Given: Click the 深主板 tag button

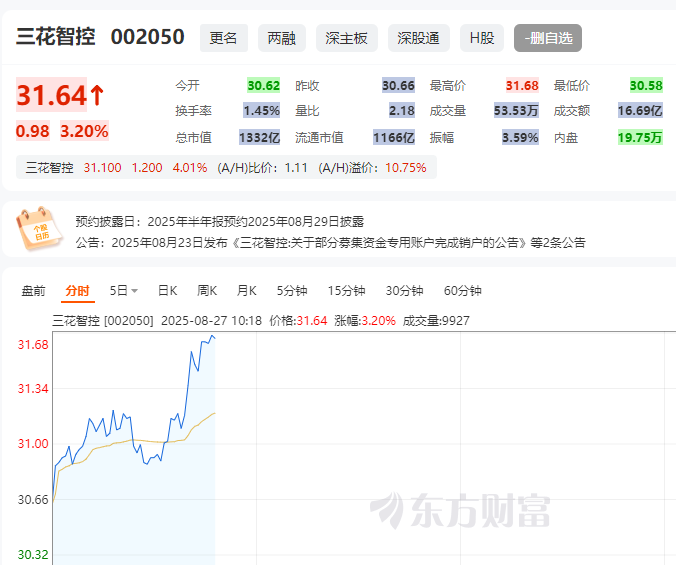Looking at the screenshot, I should click(x=347, y=38).
